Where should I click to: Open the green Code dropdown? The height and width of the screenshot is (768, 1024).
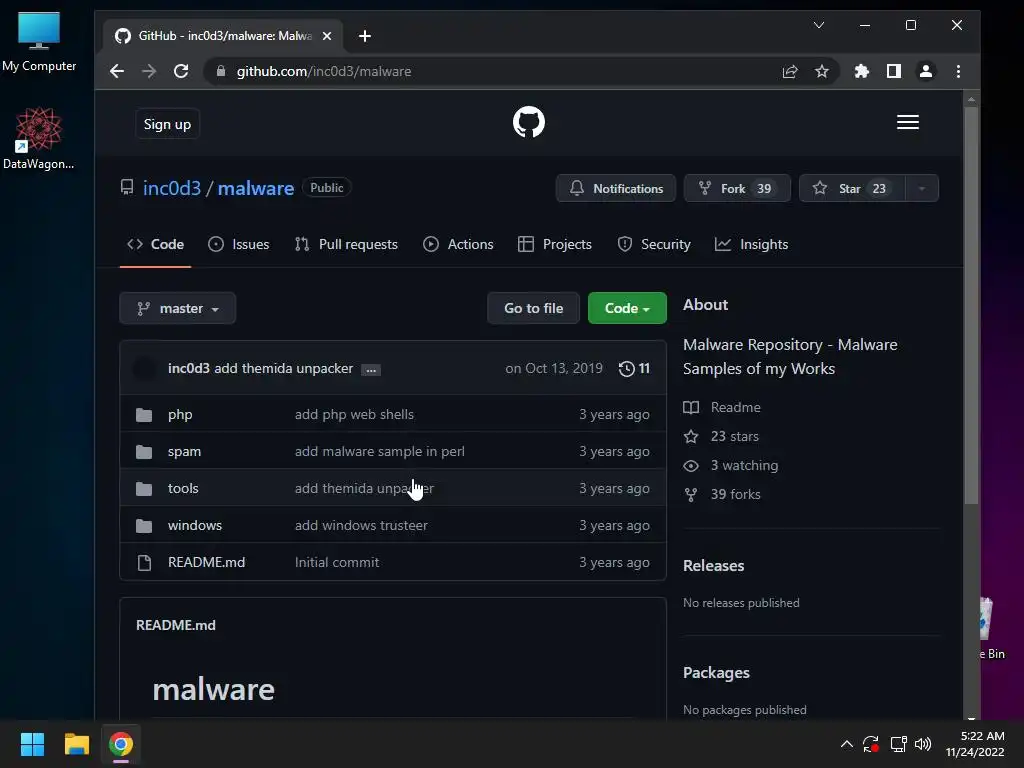pos(627,308)
